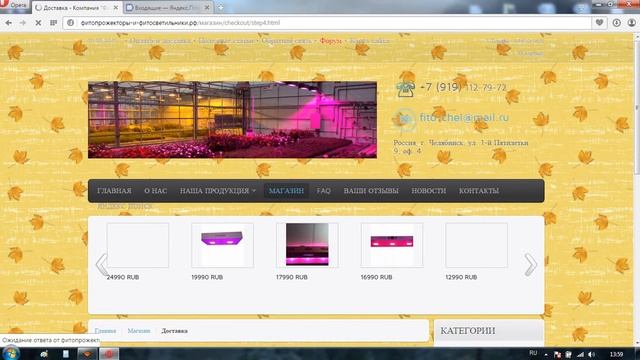Screen dimensions: 640x360
Task: Click the site info icon in address bar
Action: 71,23
